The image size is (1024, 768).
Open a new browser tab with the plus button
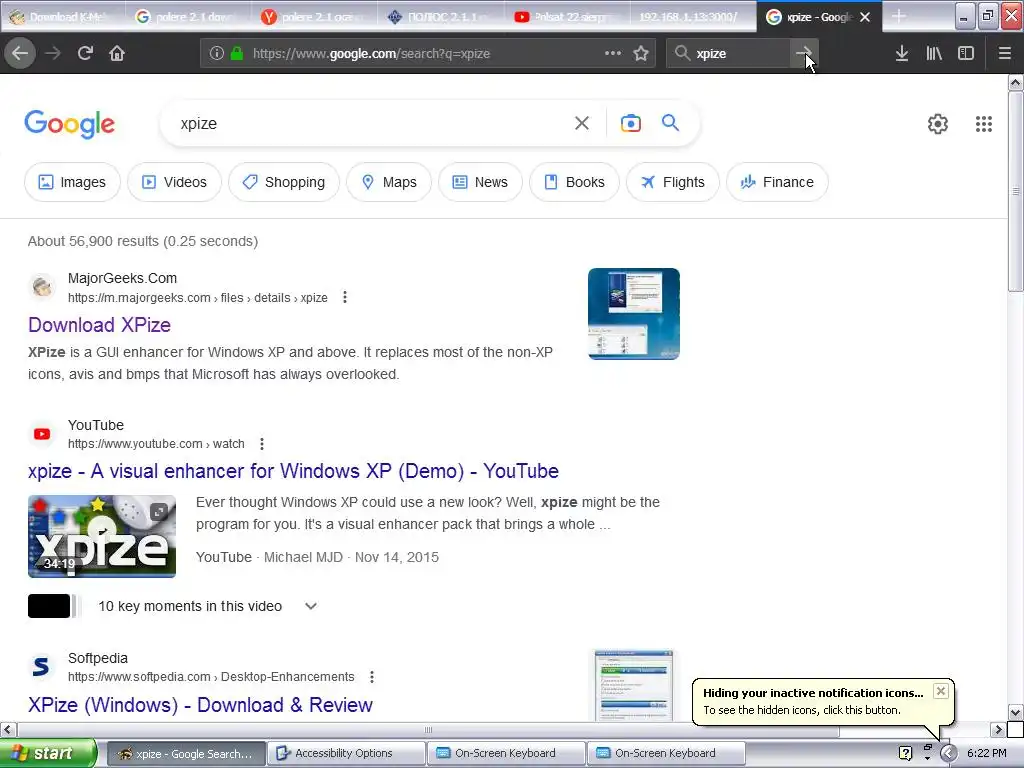coord(899,16)
